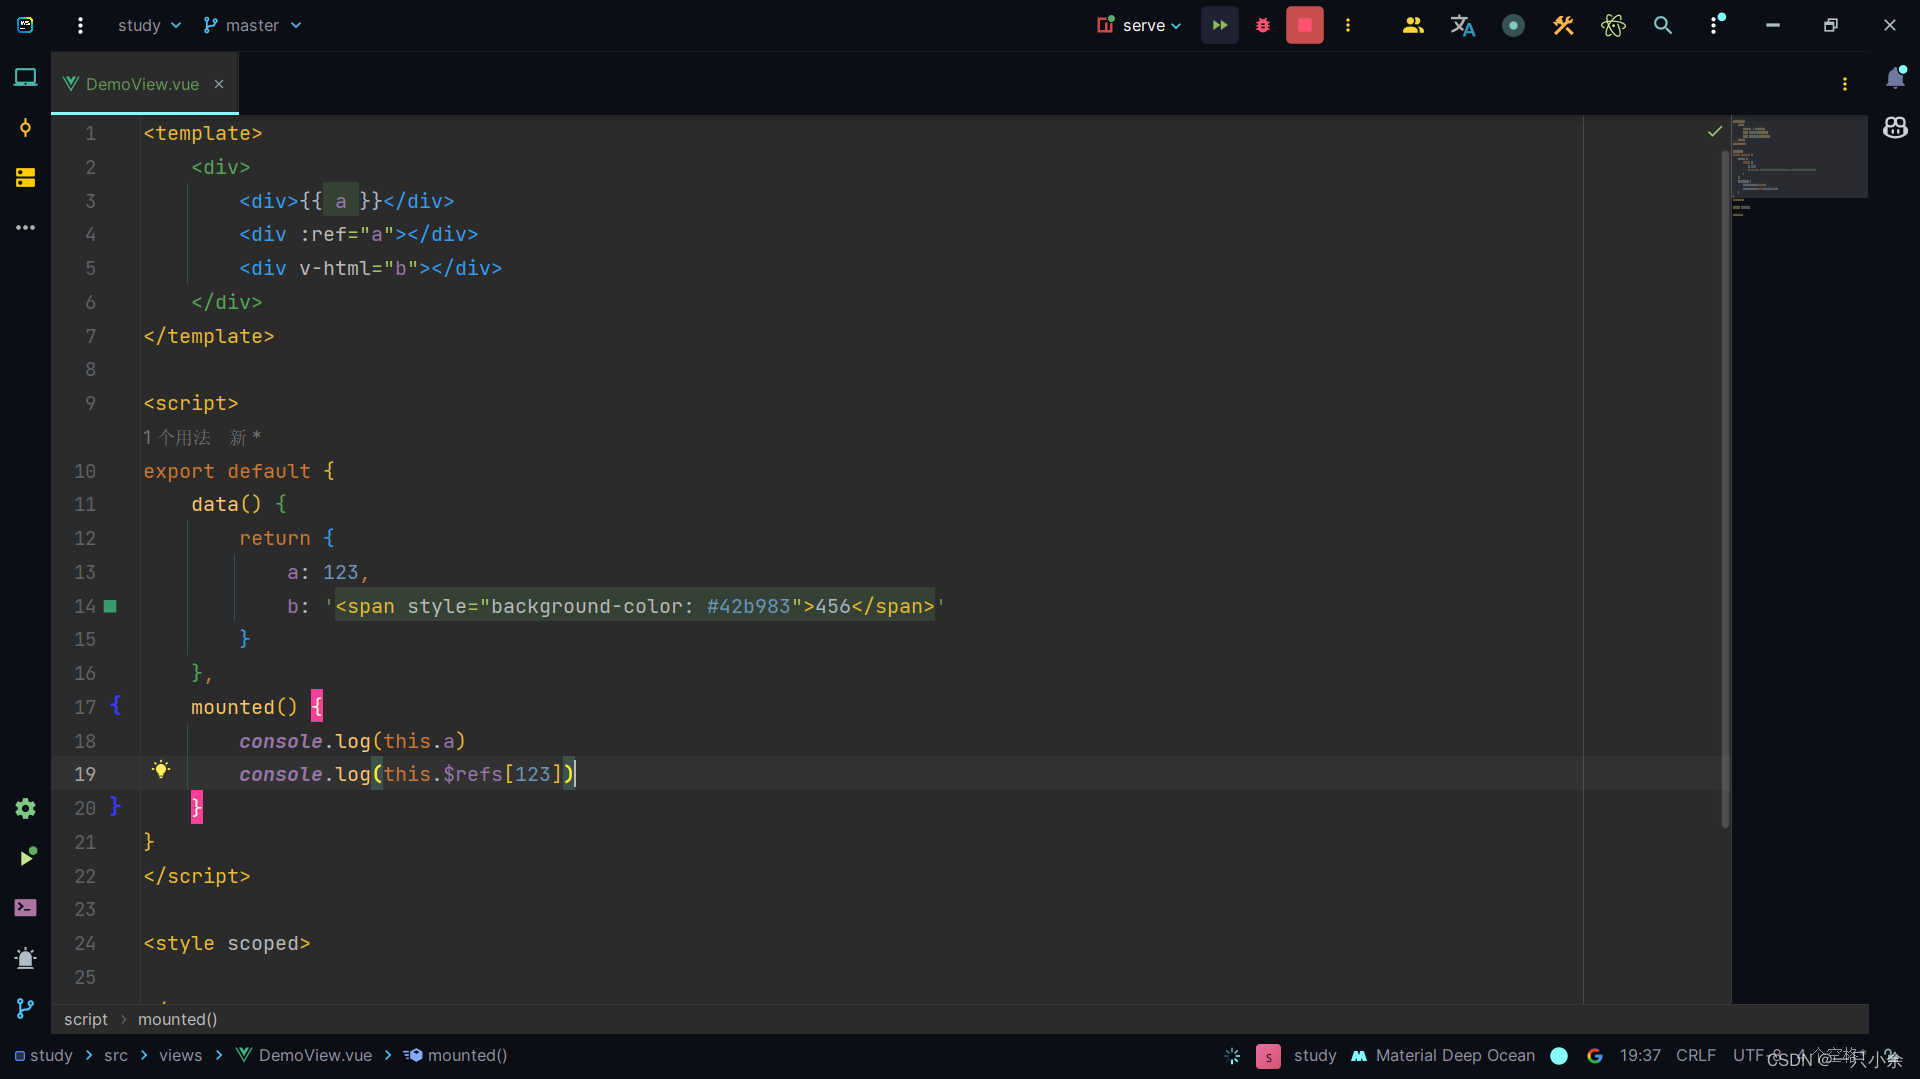Click blue opening brace marker on gutter line 17
The image size is (1920, 1079).
point(115,705)
